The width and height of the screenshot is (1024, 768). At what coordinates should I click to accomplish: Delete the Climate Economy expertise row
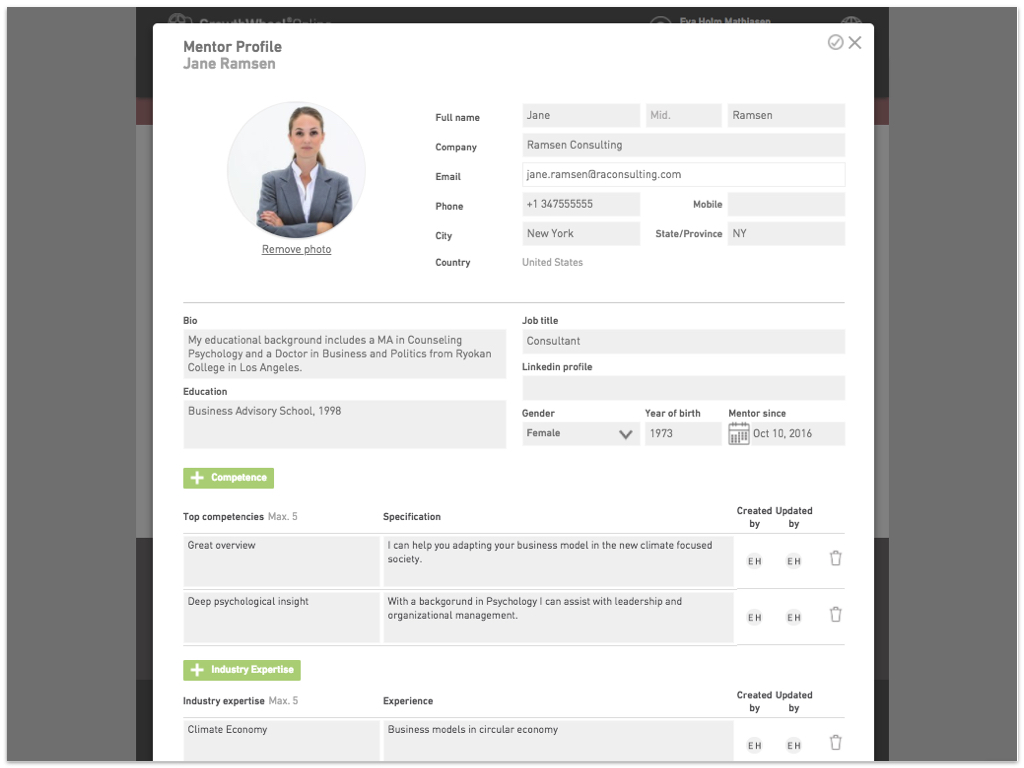(x=835, y=743)
